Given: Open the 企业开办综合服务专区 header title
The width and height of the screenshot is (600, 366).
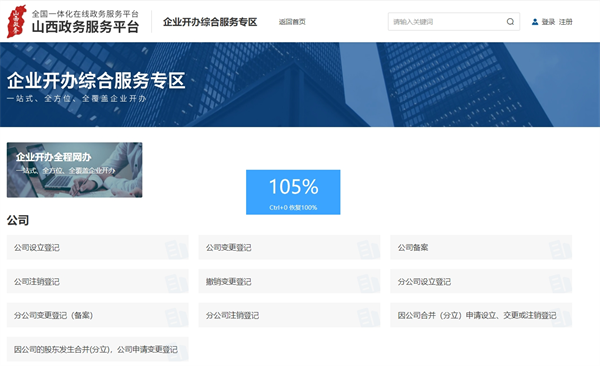Looking at the screenshot, I should tap(210, 22).
